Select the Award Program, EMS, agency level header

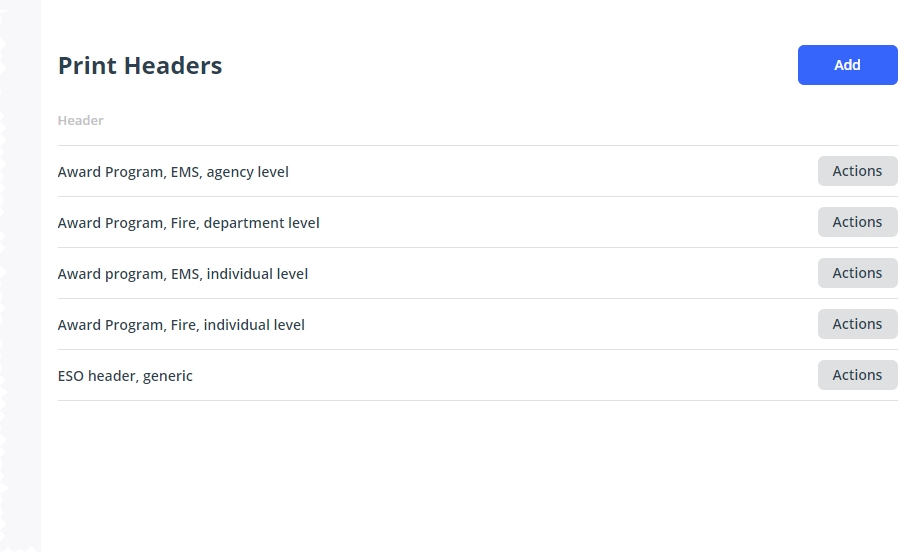pyautogui.click(x=173, y=172)
